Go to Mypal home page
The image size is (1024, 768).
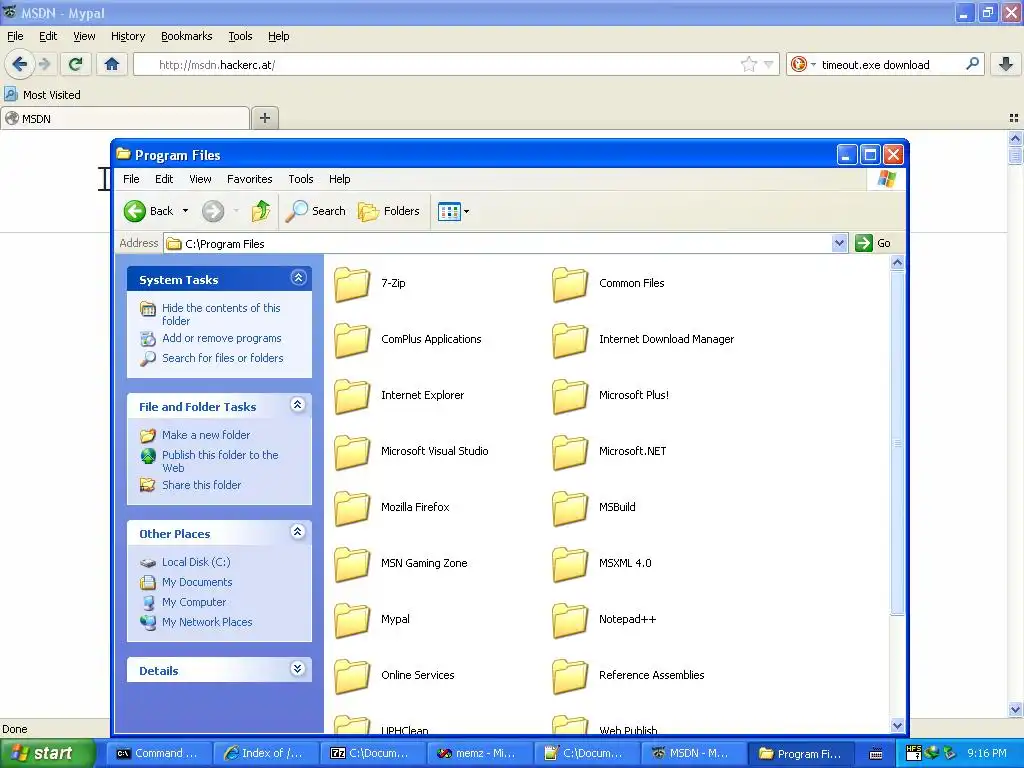point(112,64)
